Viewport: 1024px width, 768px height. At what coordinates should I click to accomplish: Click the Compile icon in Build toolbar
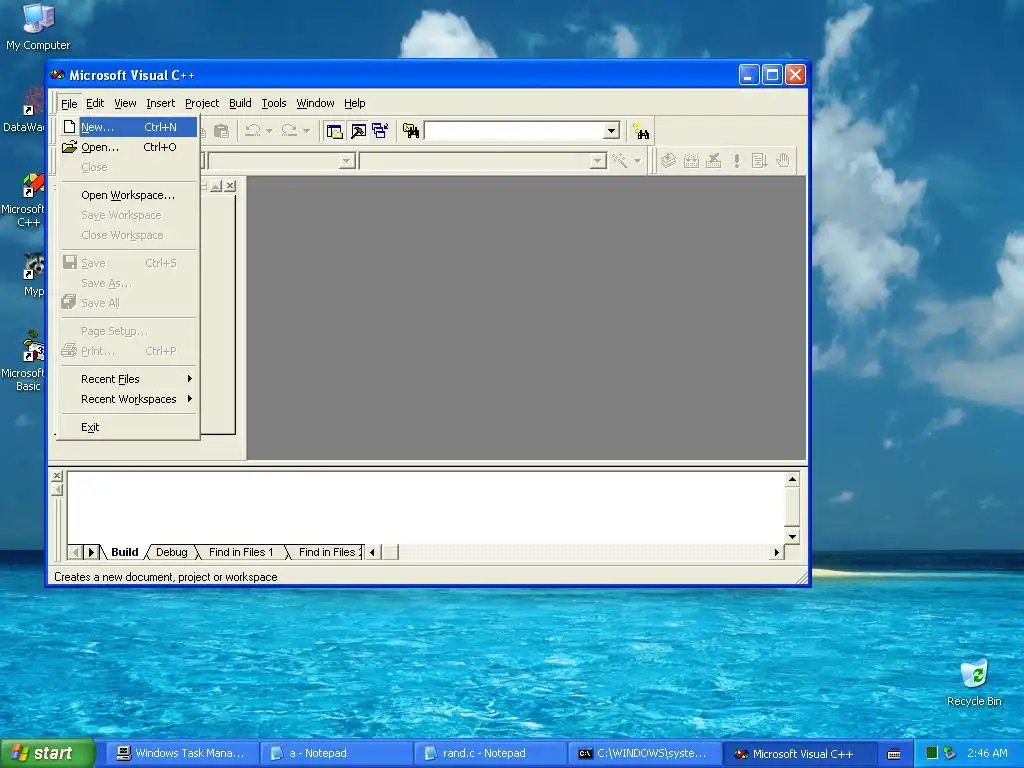click(x=668, y=161)
